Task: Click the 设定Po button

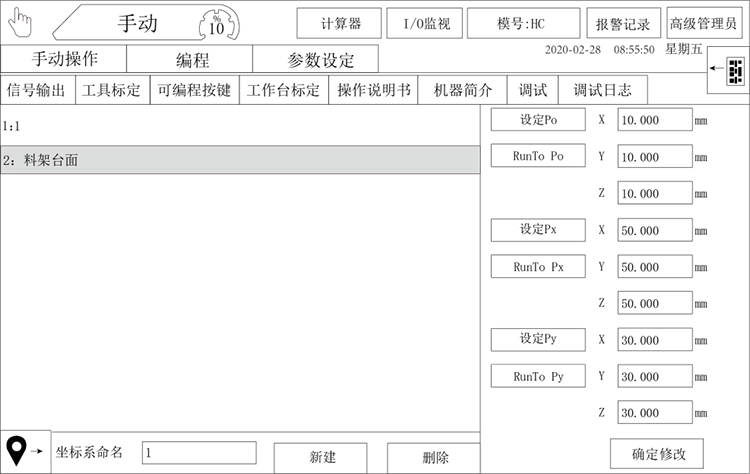Action: [x=538, y=120]
